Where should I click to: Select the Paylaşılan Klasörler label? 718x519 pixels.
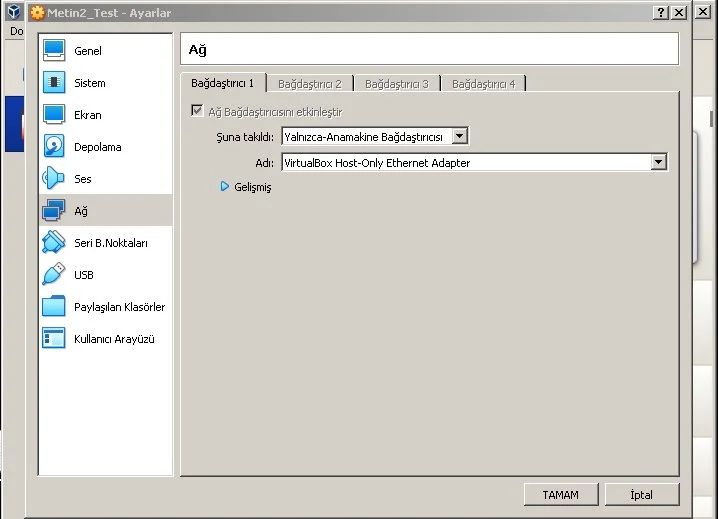point(120,307)
